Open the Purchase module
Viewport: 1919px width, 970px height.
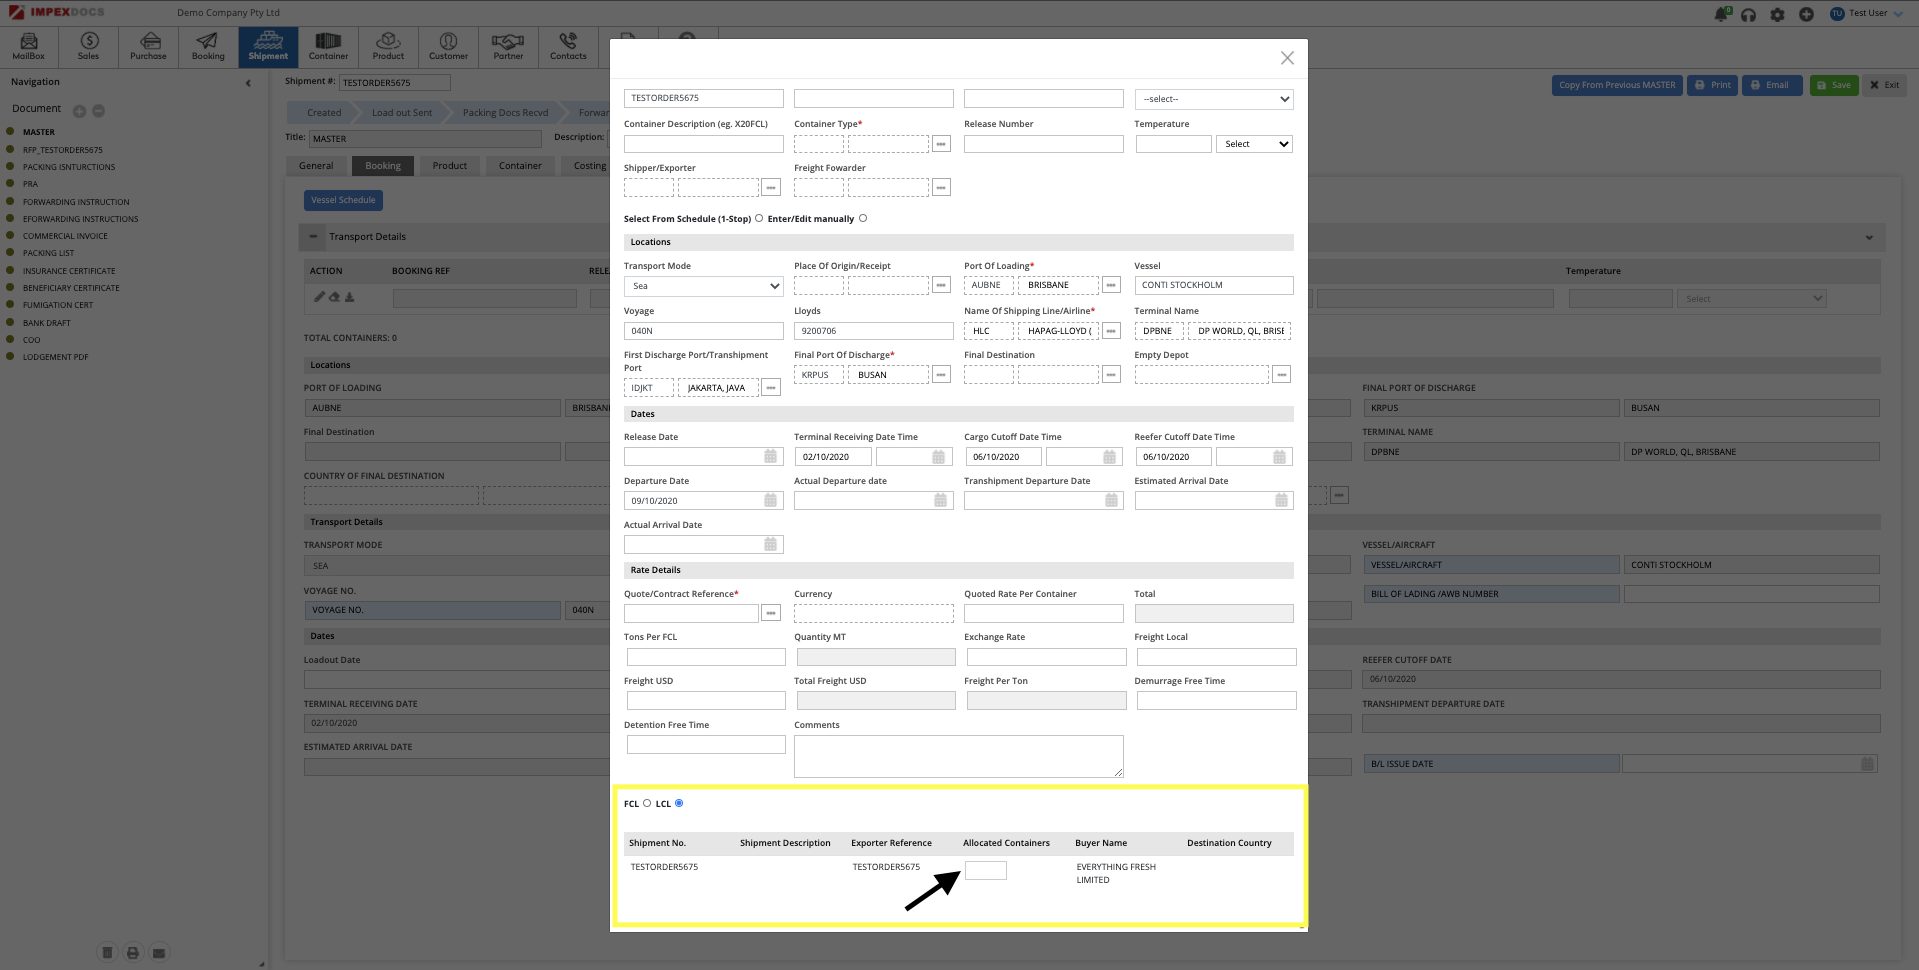tap(149, 46)
